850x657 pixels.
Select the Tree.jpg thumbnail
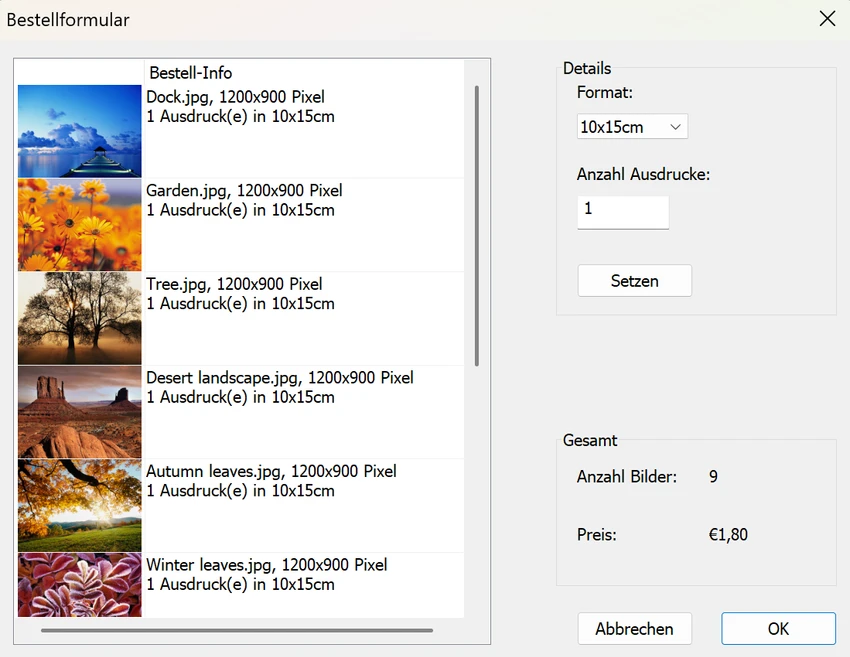click(80, 318)
